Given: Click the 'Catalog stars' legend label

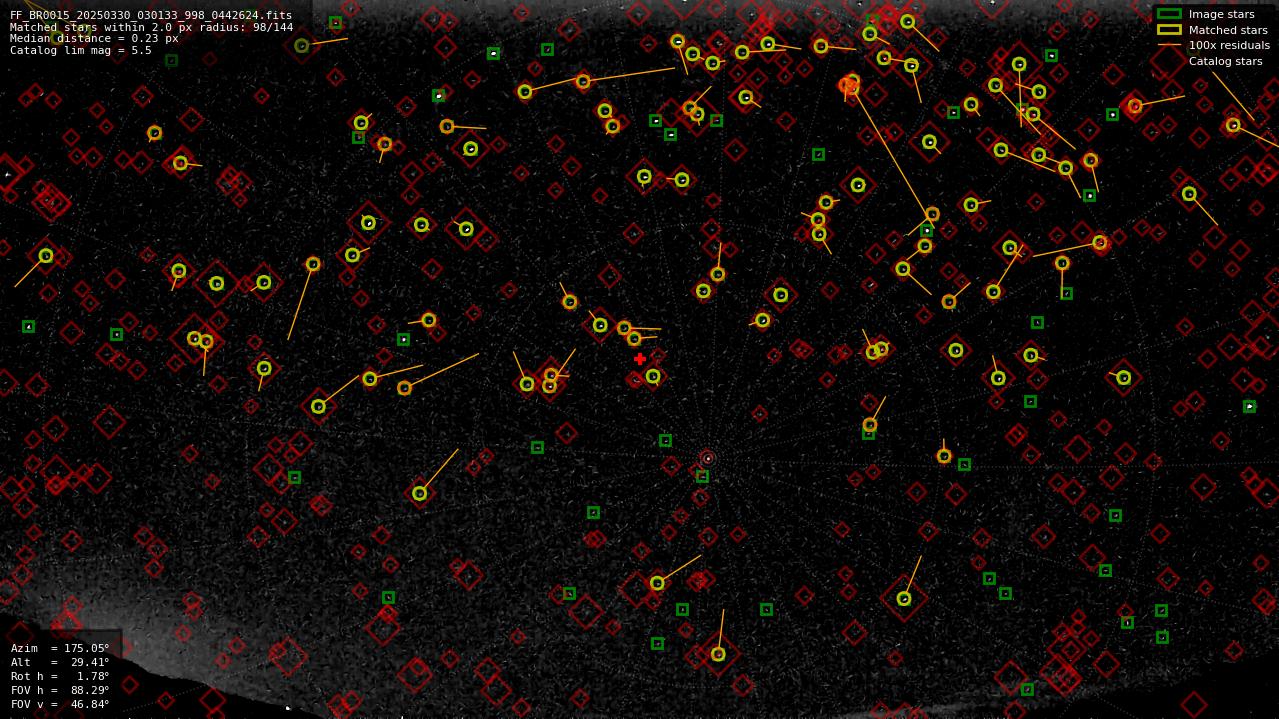Looking at the screenshot, I should [x=1225, y=61].
